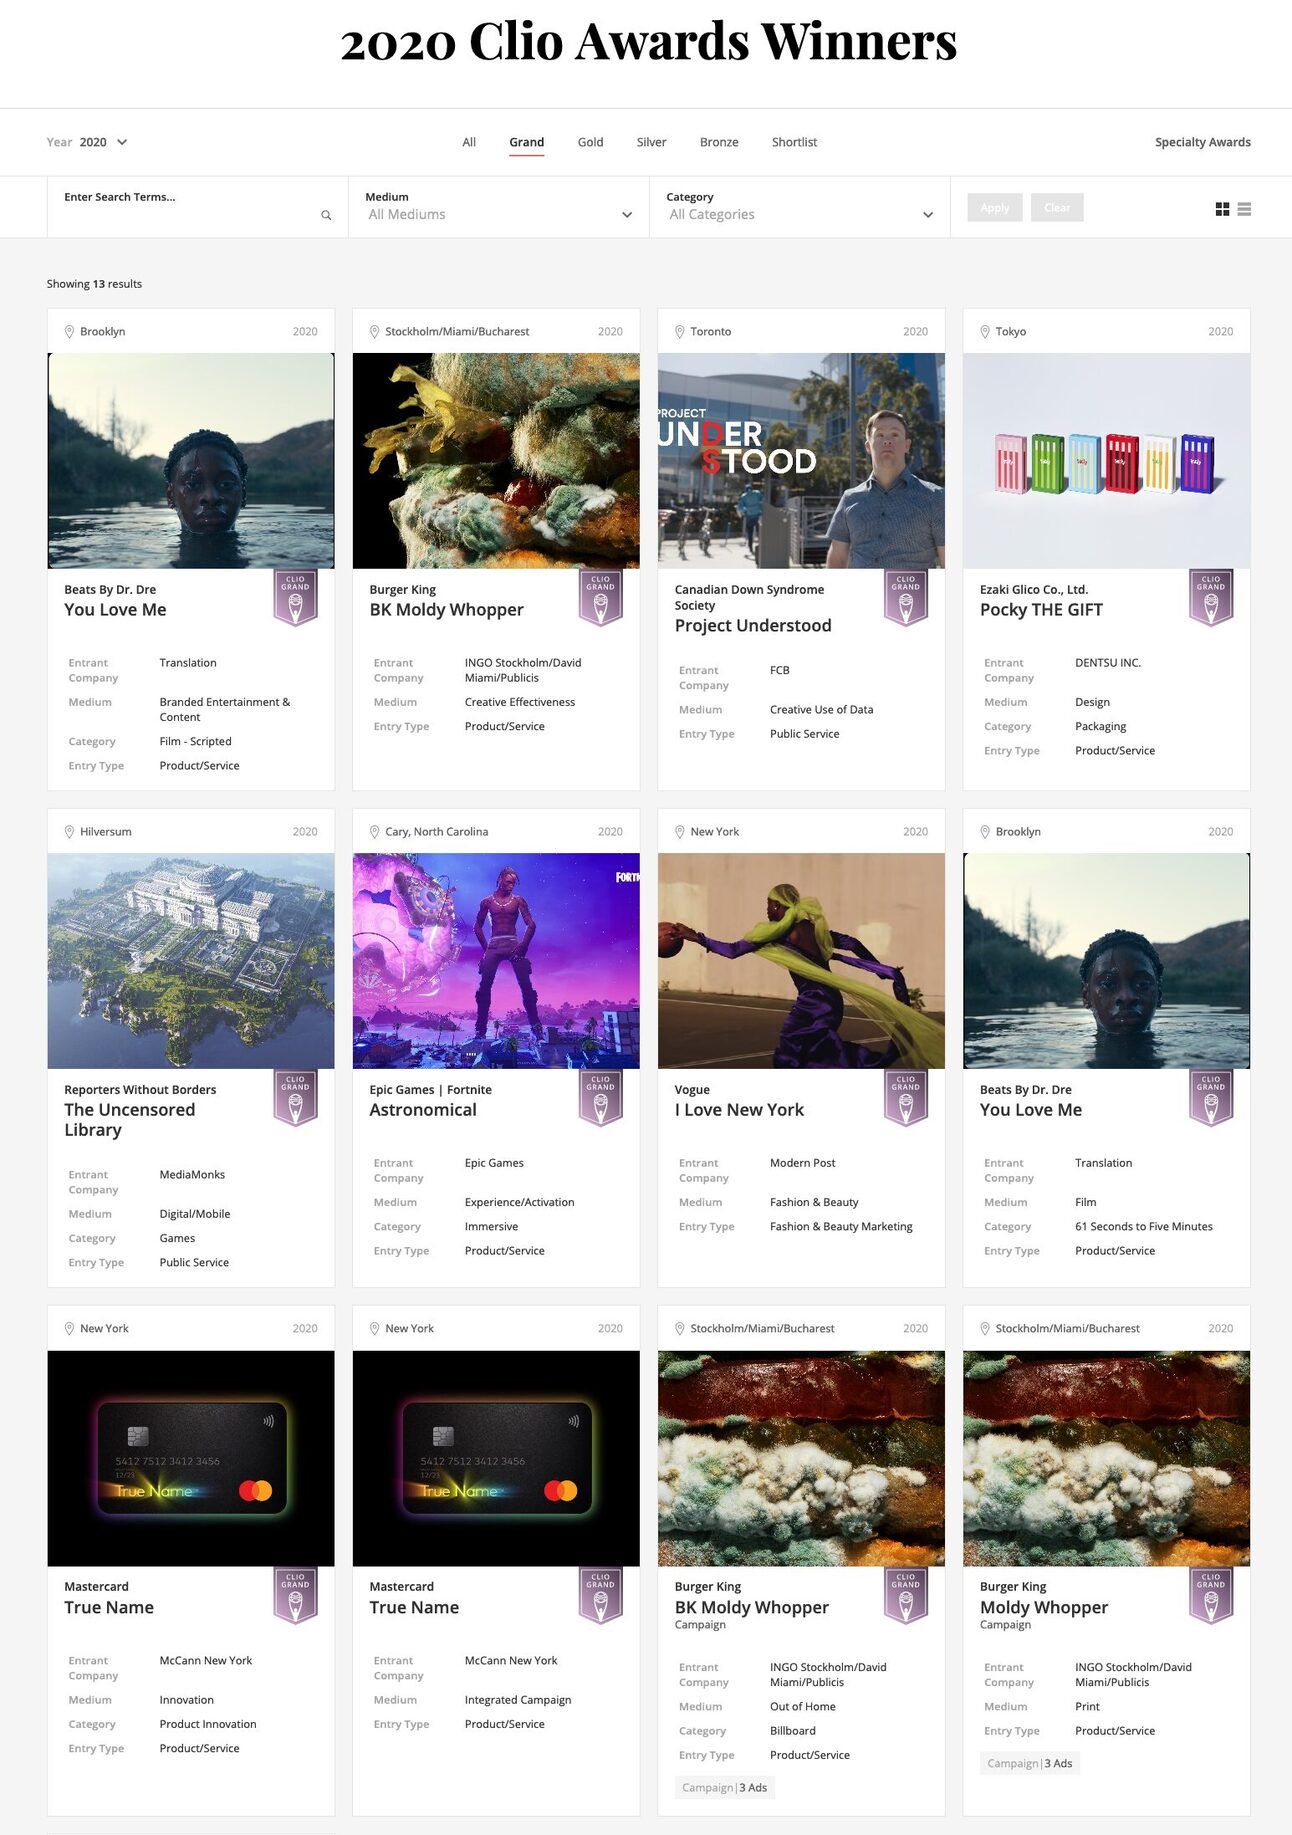Screen dimensions: 1292x1835
Task: Click the 'Fashion & Beauty Marketing' entry type
Action: point(841,1227)
